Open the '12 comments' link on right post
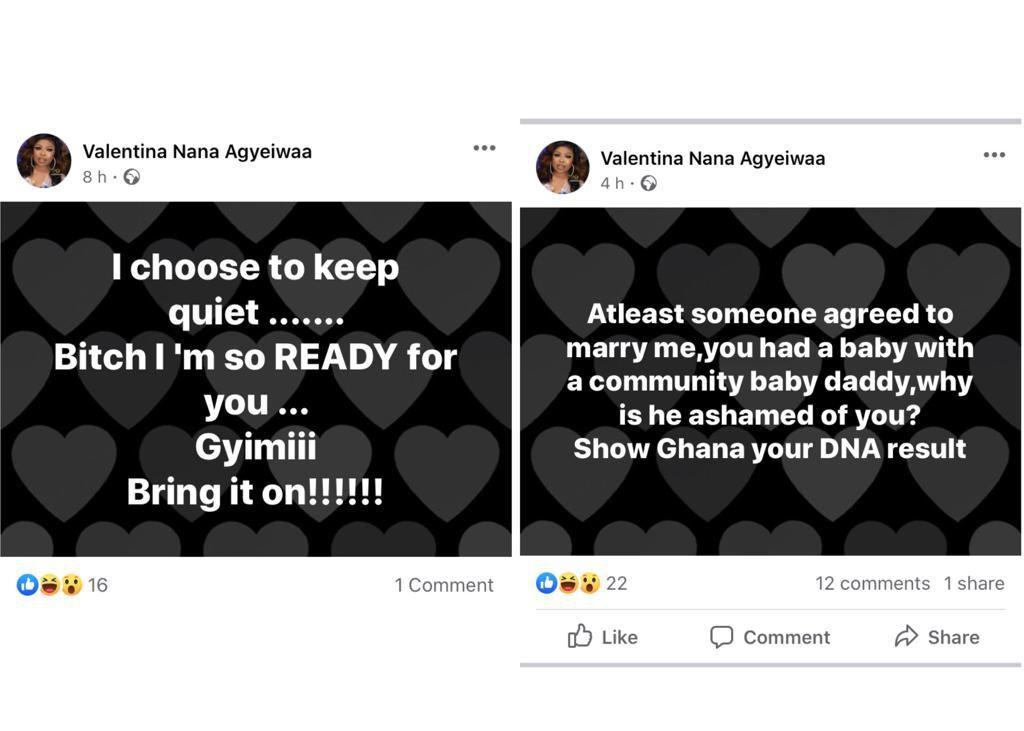This screenshot has height=731, width=1024. pos(872,583)
